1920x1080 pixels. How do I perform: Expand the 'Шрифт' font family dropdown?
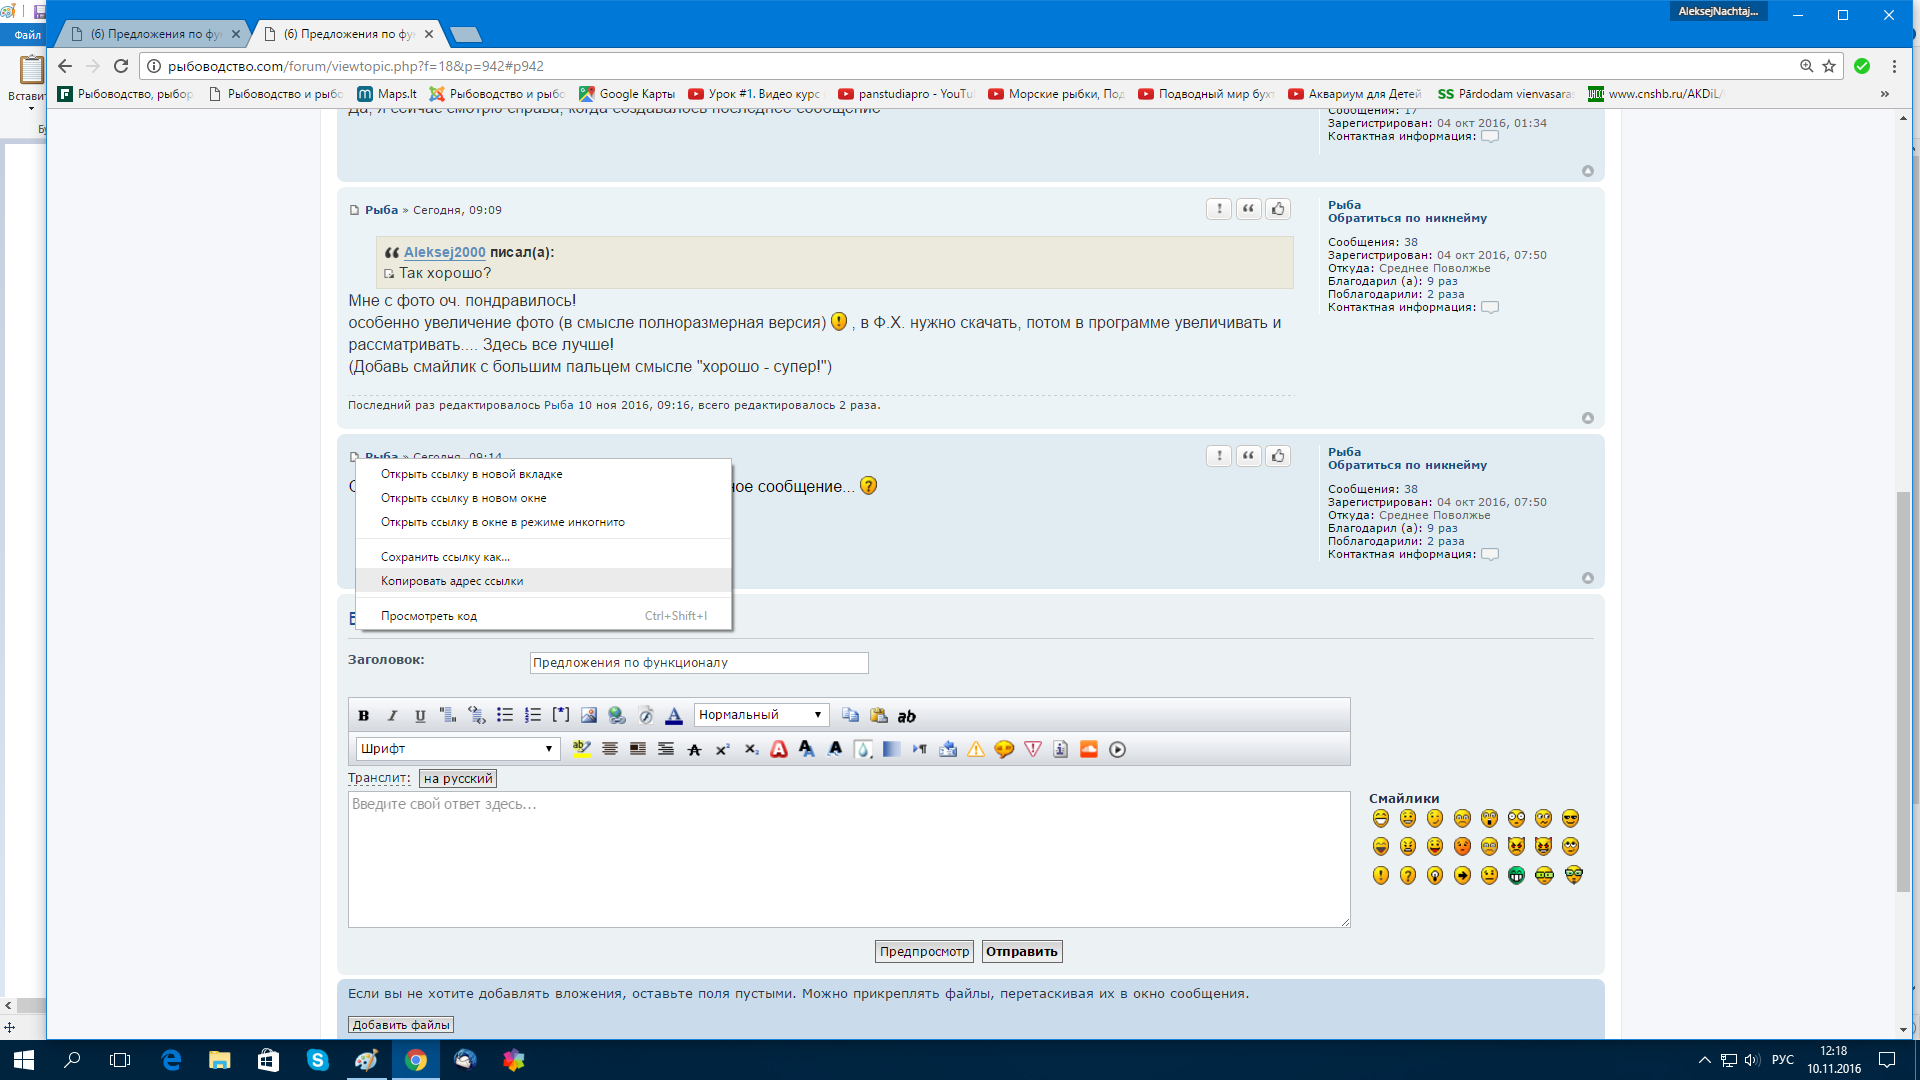click(x=457, y=749)
